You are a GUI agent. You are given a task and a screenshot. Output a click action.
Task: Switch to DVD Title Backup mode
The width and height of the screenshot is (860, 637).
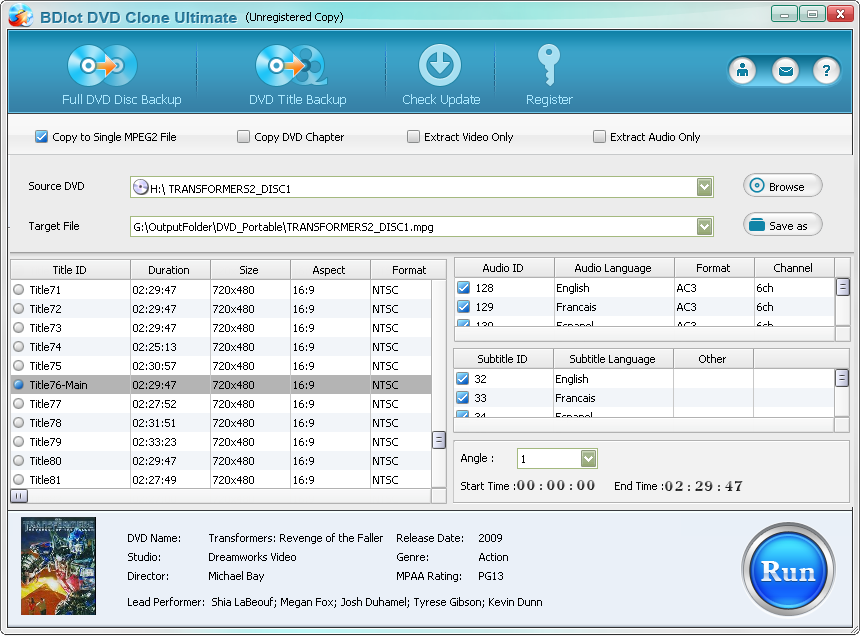point(291,67)
